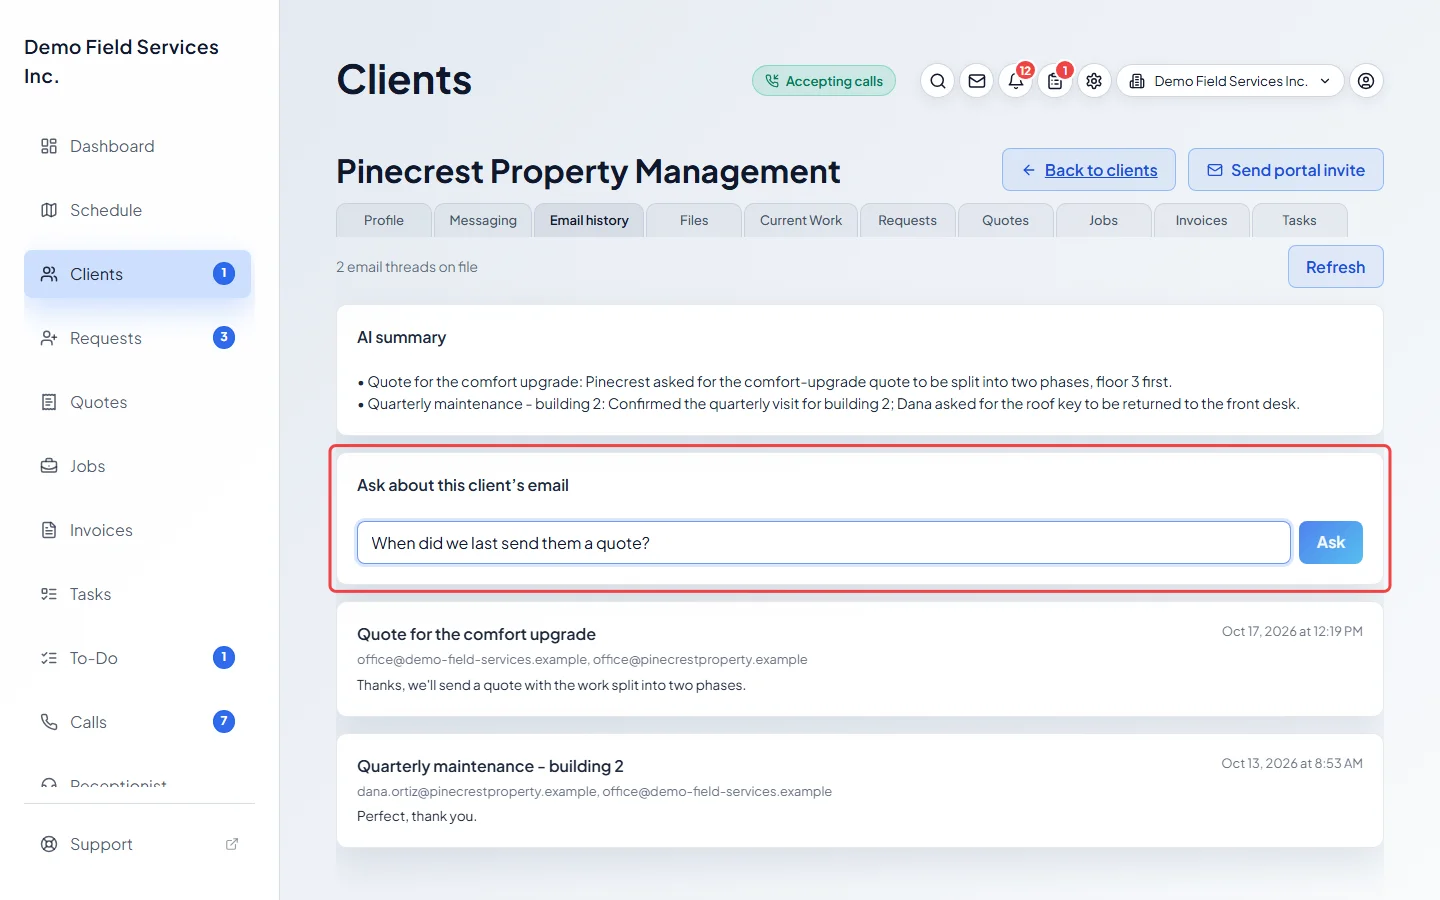Go to Schedule in sidebar
Viewport: 1440px width, 900px height.
click(x=138, y=210)
